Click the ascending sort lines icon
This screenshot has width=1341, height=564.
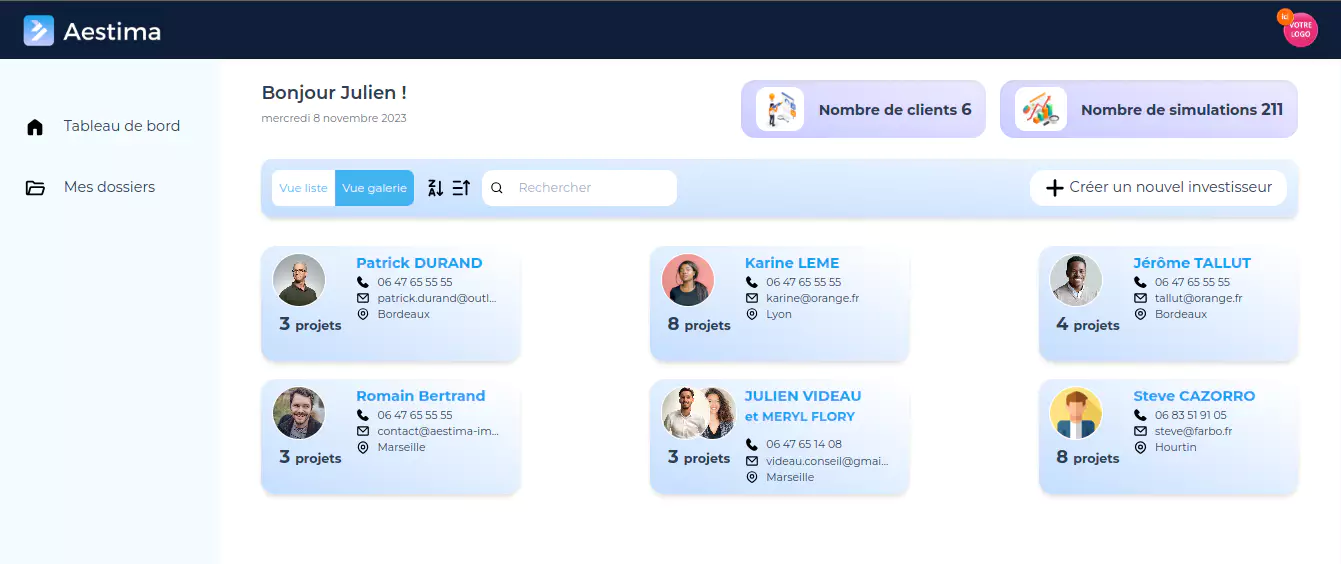coord(461,188)
